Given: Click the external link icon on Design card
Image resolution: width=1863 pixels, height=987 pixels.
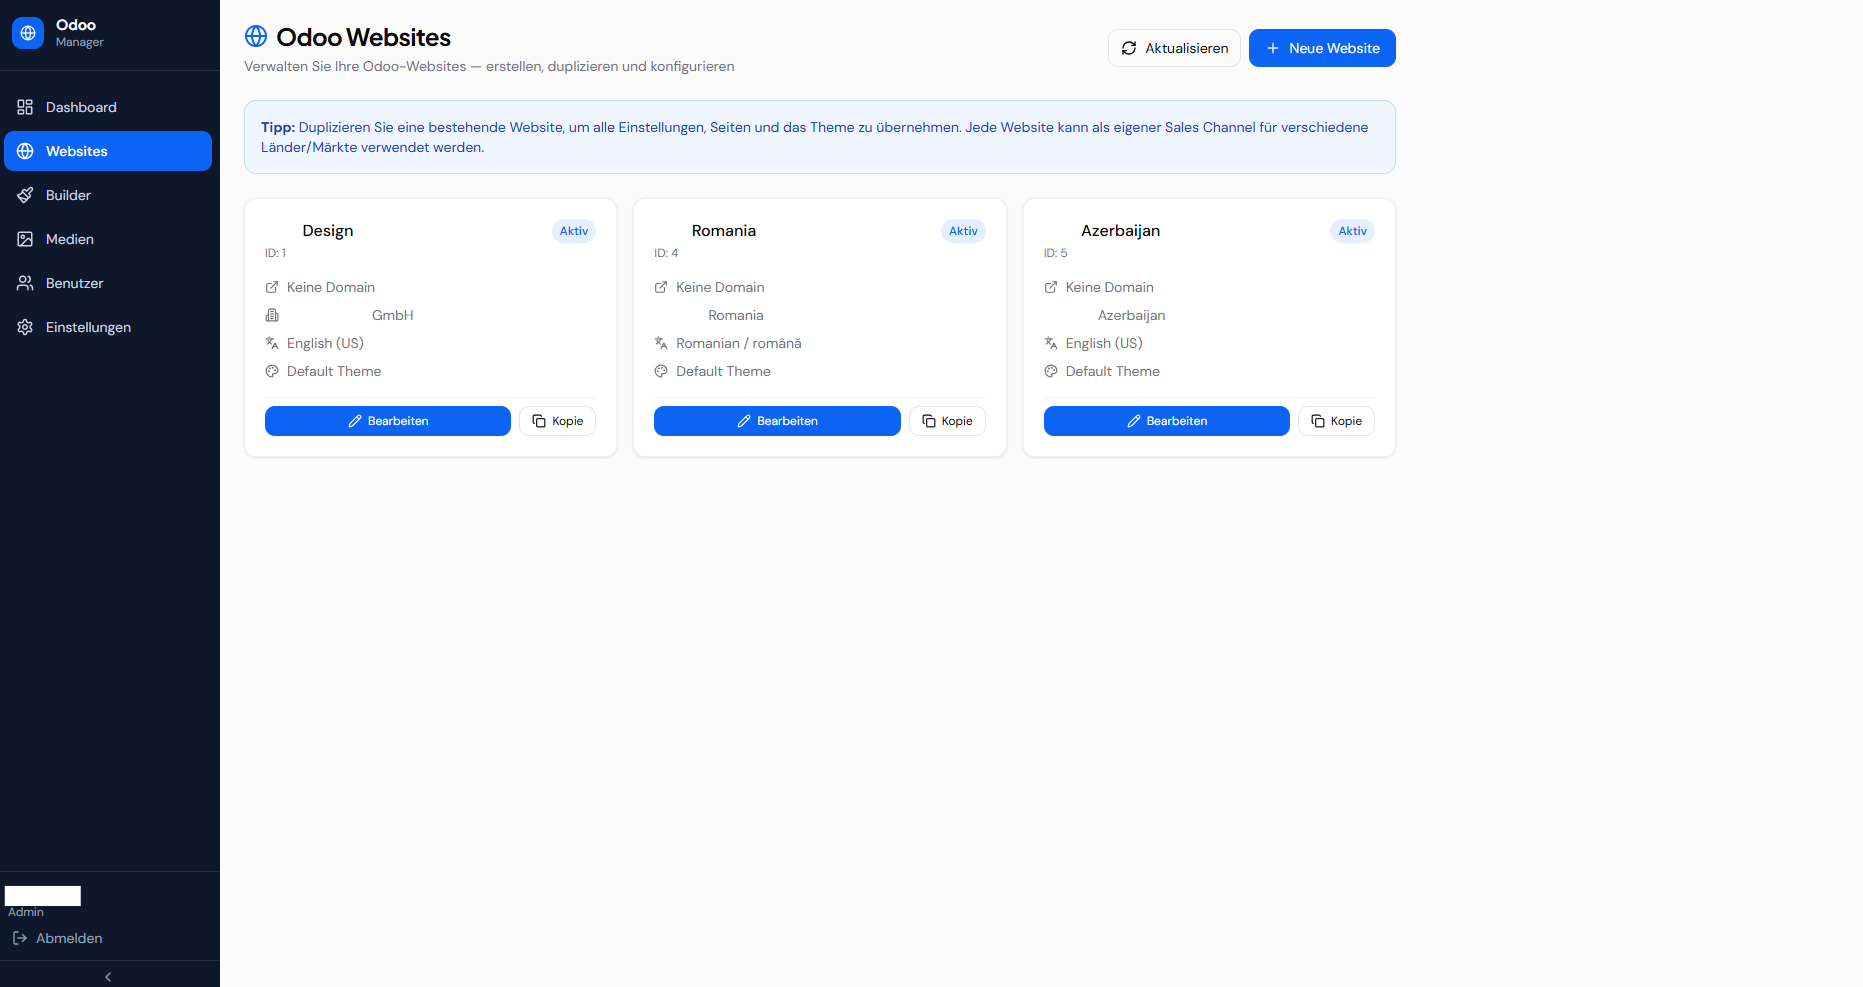Looking at the screenshot, I should coord(272,287).
